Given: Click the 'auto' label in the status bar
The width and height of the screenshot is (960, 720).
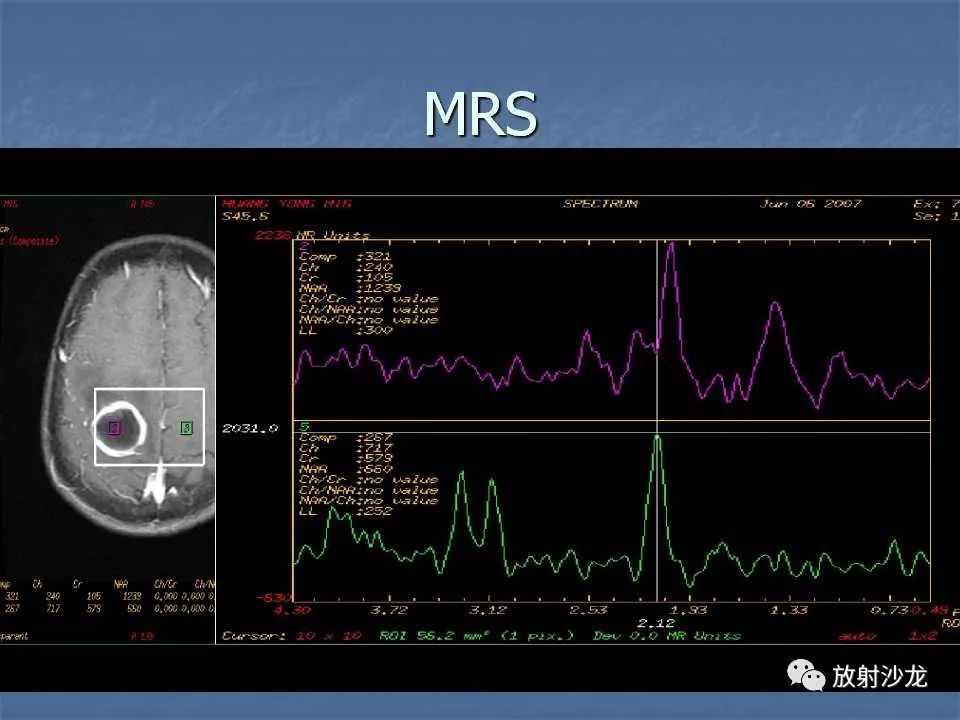Looking at the screenshot, I should coord(857,636).
